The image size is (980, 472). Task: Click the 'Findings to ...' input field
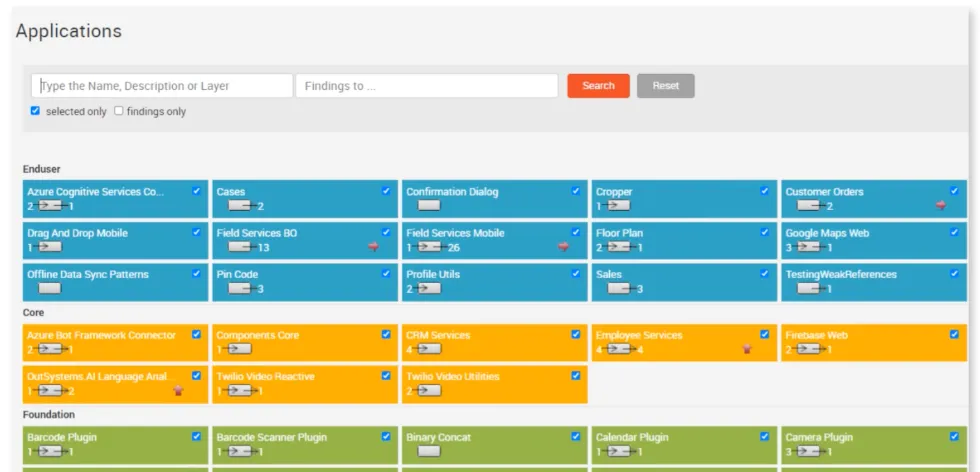point(426,86)
